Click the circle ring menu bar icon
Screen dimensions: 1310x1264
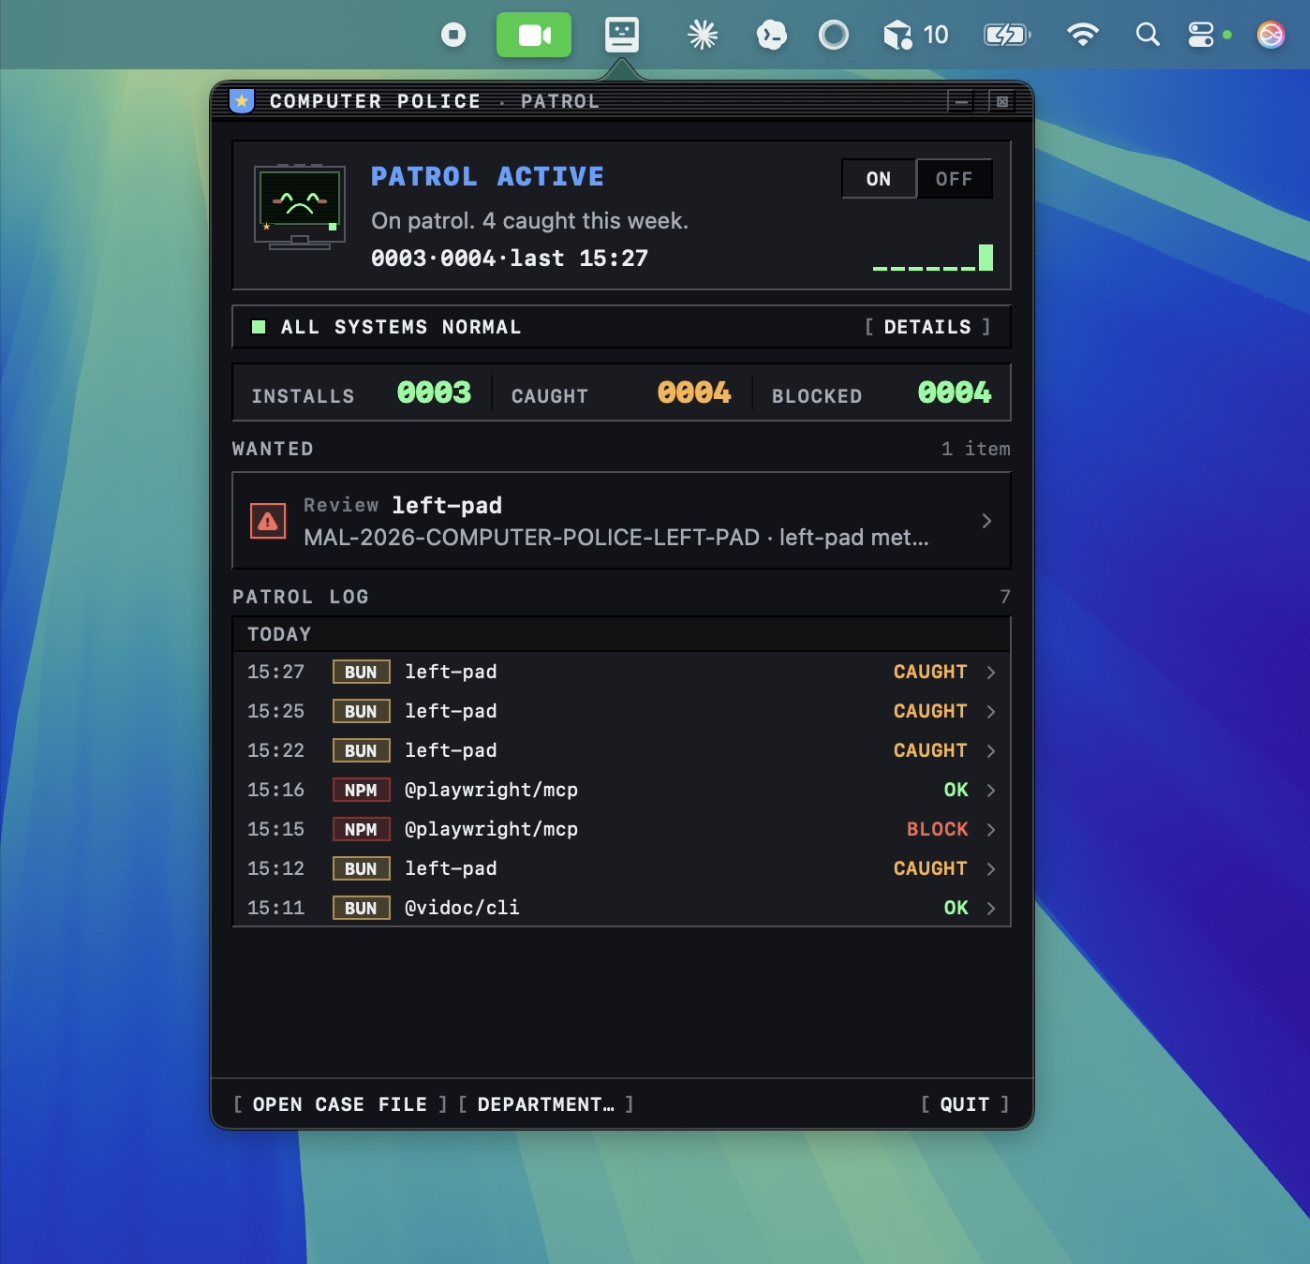[x=834, y=36]
